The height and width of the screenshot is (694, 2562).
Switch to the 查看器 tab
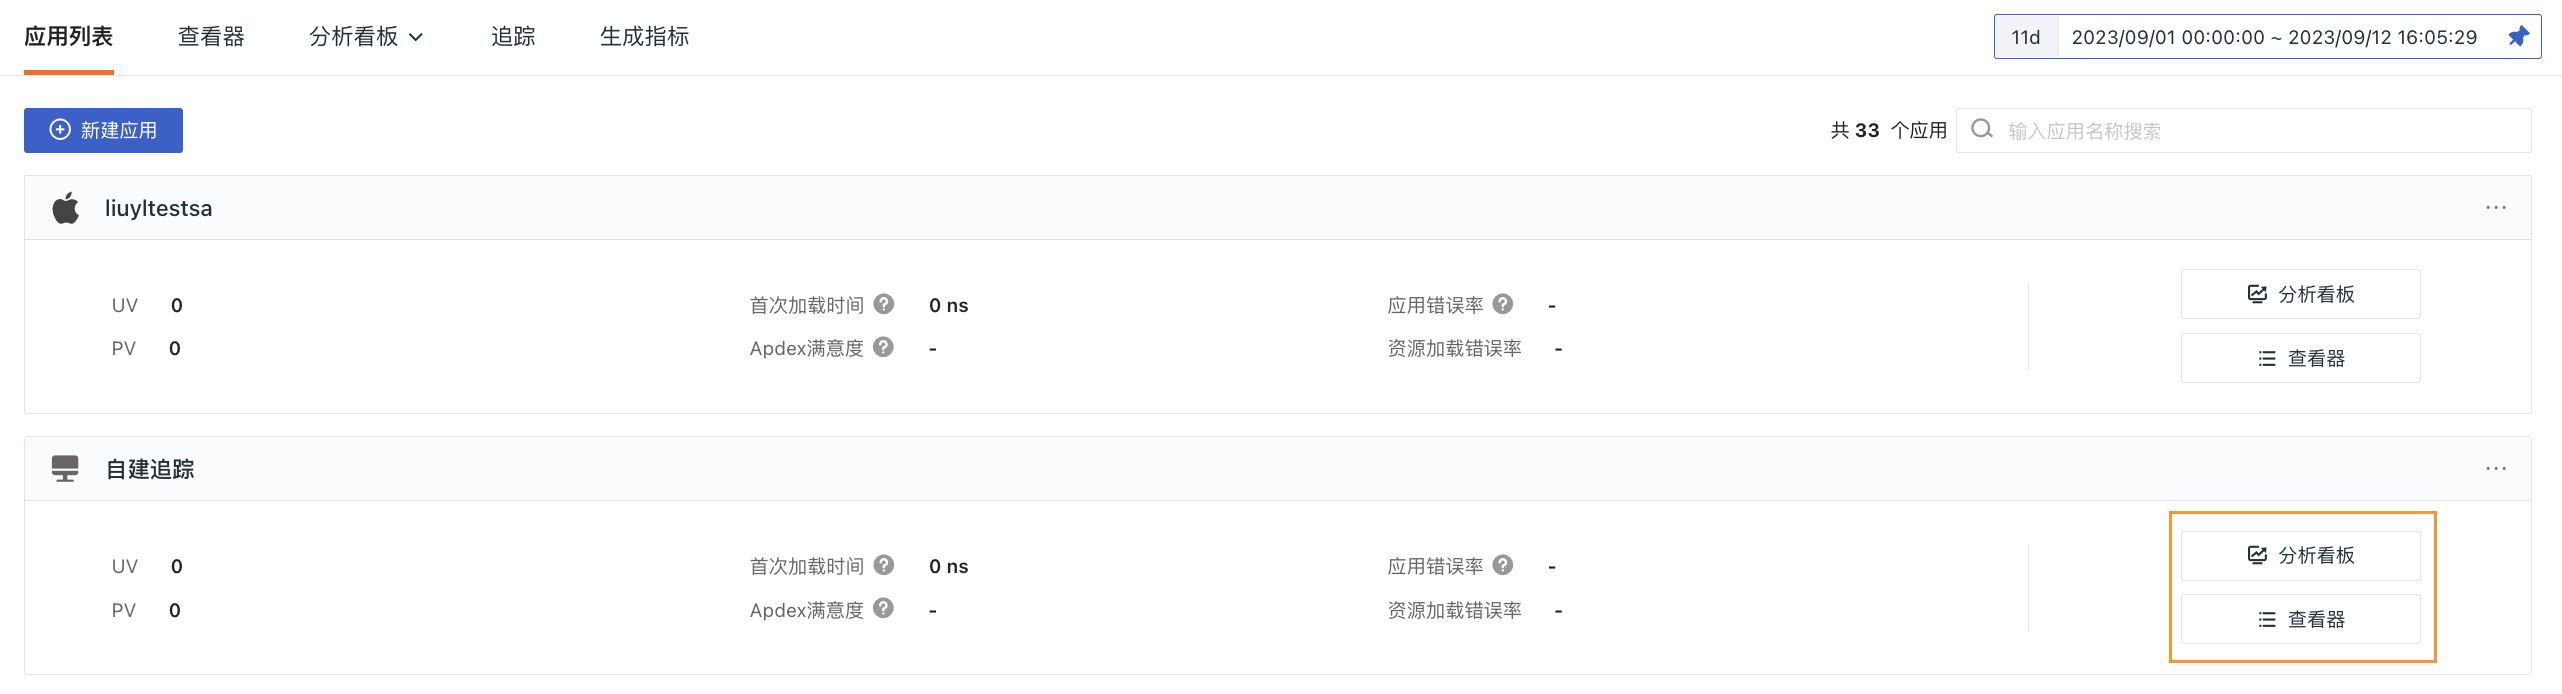211,37
